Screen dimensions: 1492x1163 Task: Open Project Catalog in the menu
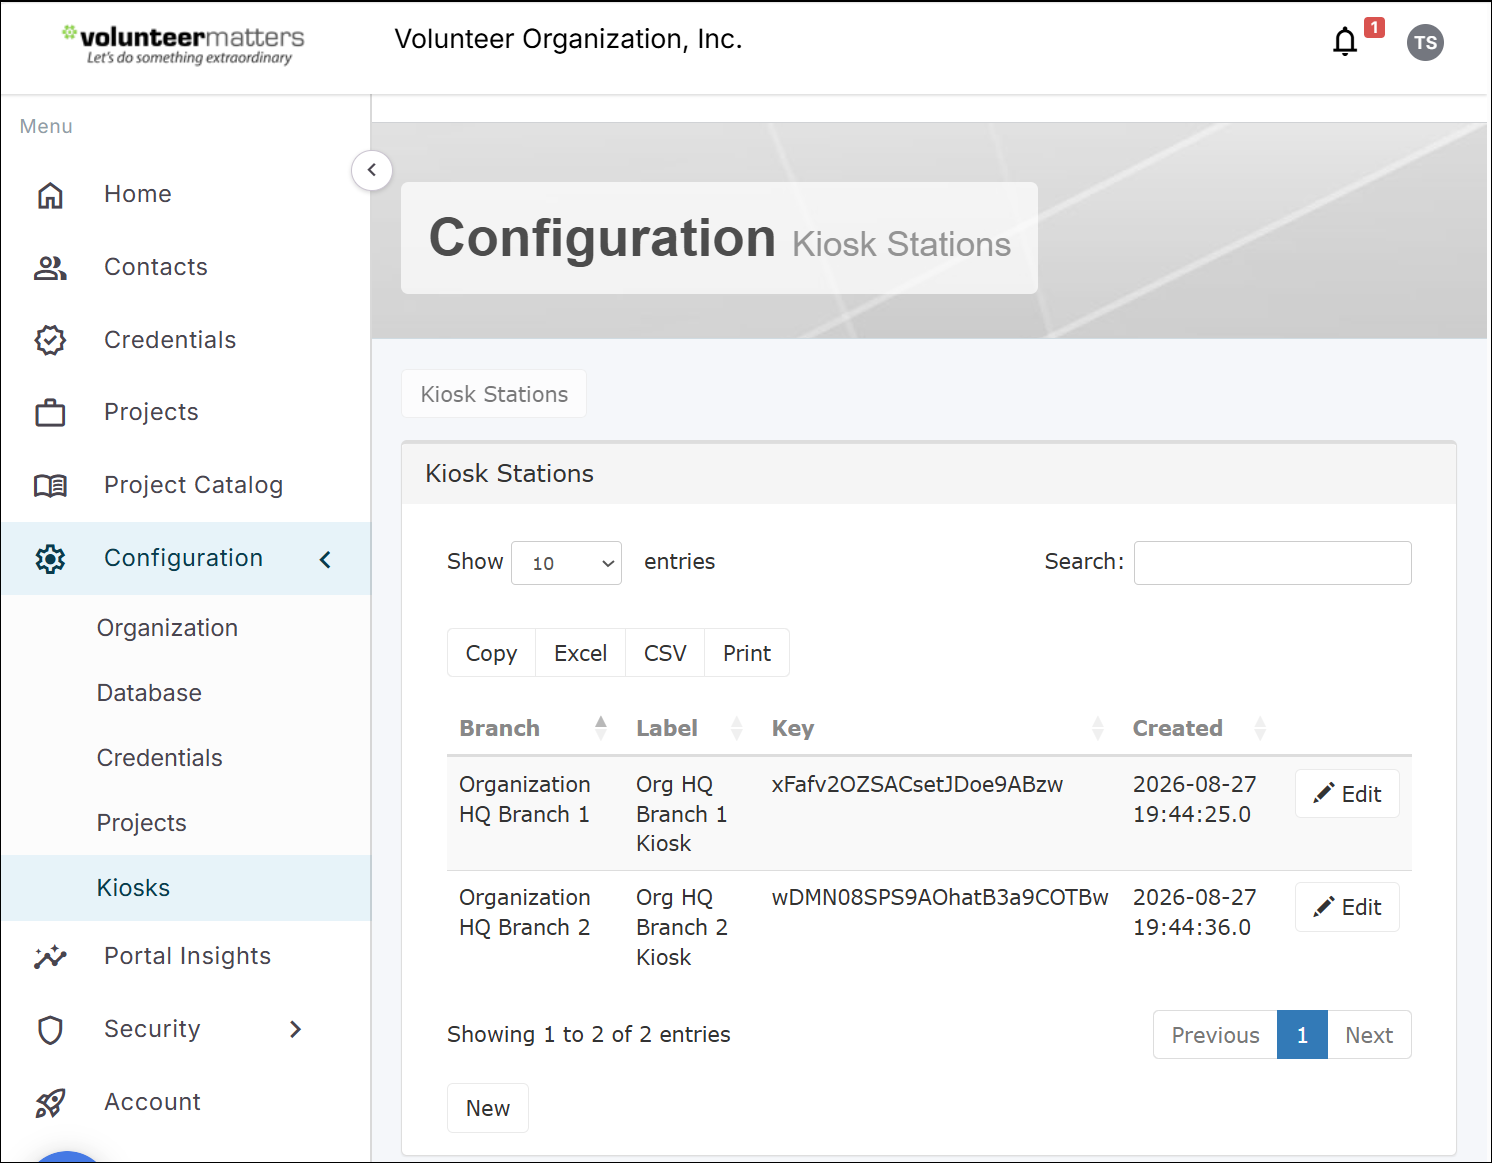194,485
